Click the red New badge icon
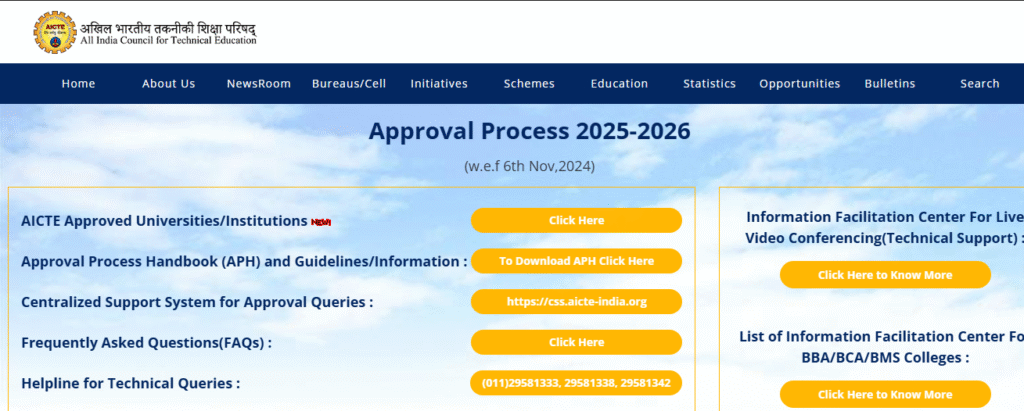1024x411 pixels. tap(320, 222)
